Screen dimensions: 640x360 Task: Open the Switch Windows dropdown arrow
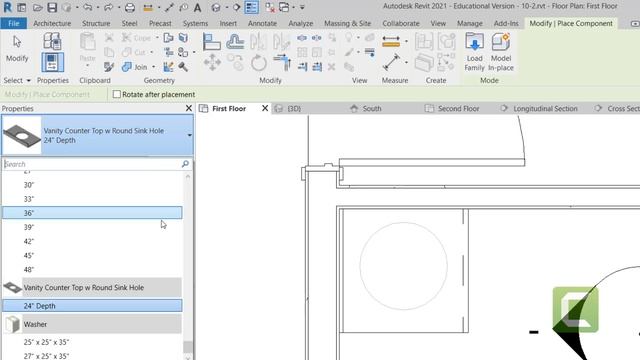pos(293,7)
